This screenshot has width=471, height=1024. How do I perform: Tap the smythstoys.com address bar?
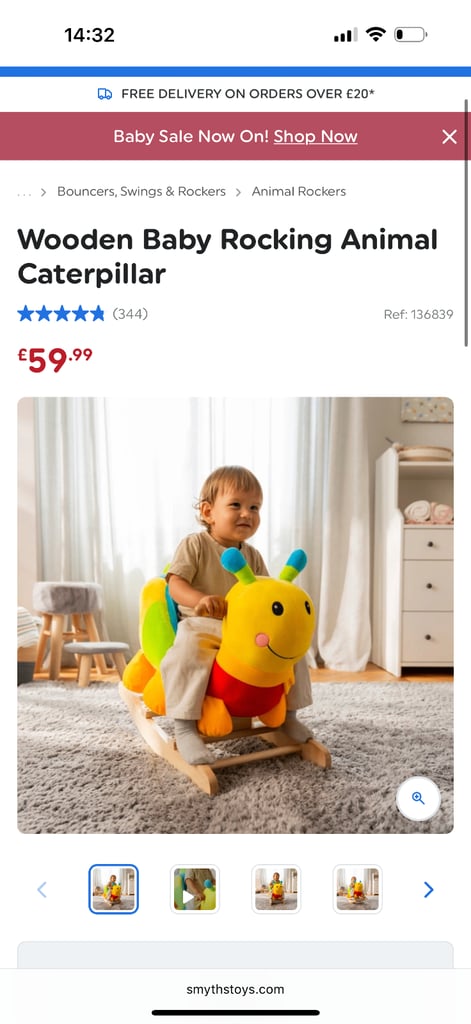[x=235, y=989]
